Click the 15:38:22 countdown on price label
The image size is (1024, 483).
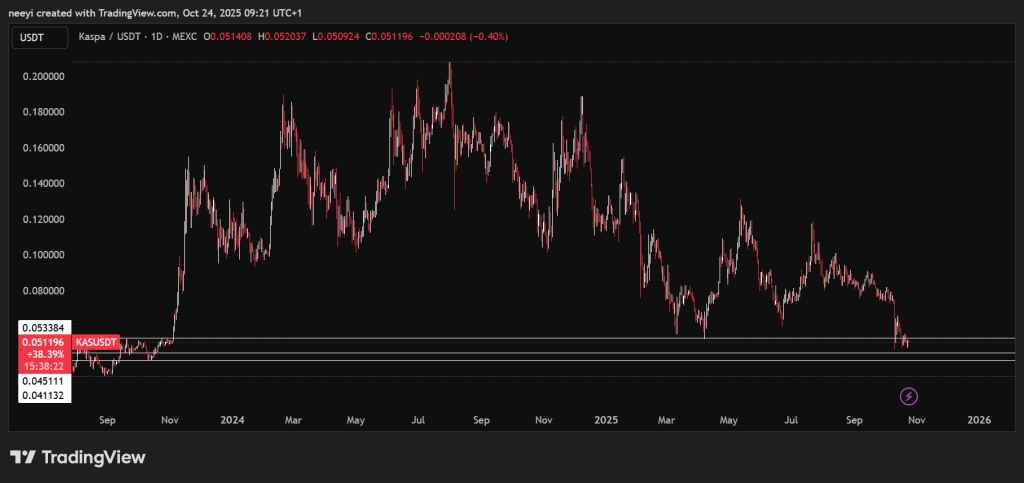click(42, 367)
